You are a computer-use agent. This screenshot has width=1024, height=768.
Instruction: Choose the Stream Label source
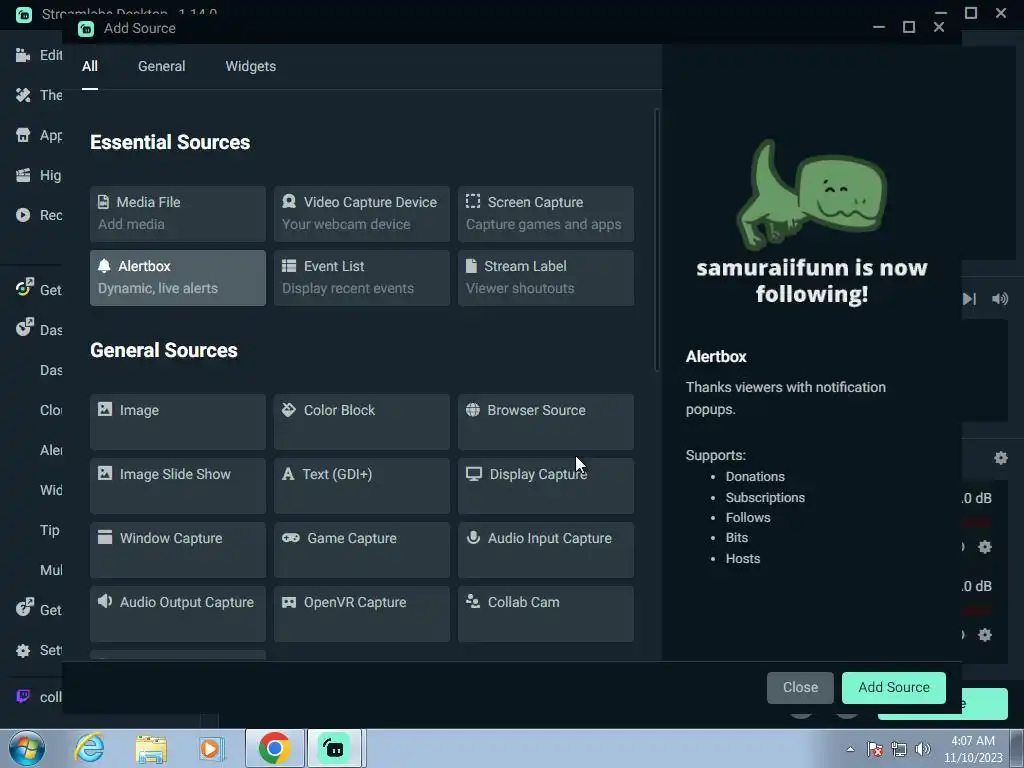pyautogui.click(x=546, y=278)
